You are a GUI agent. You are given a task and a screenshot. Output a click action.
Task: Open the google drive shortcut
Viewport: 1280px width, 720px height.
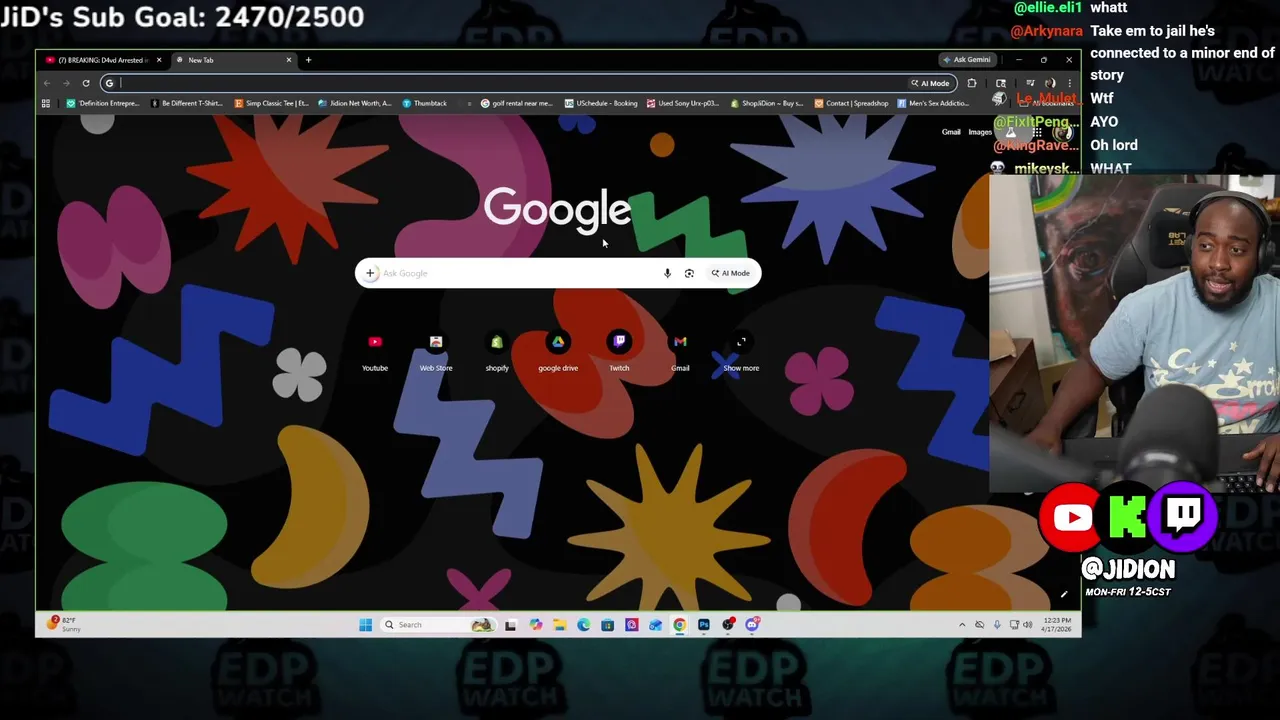click(x=558, y=352)
